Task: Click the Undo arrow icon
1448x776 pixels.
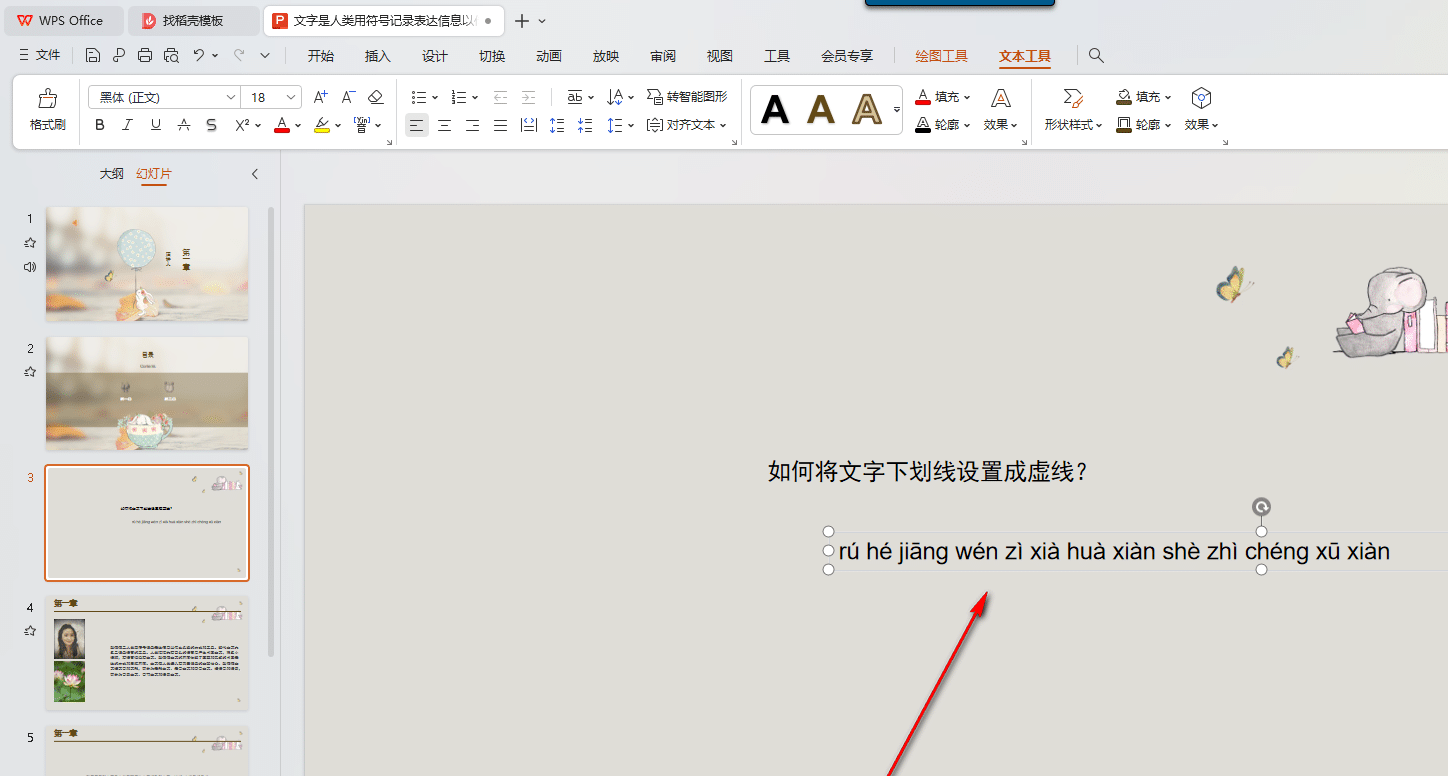Action: pyautogui.click(x=199, y=56)
